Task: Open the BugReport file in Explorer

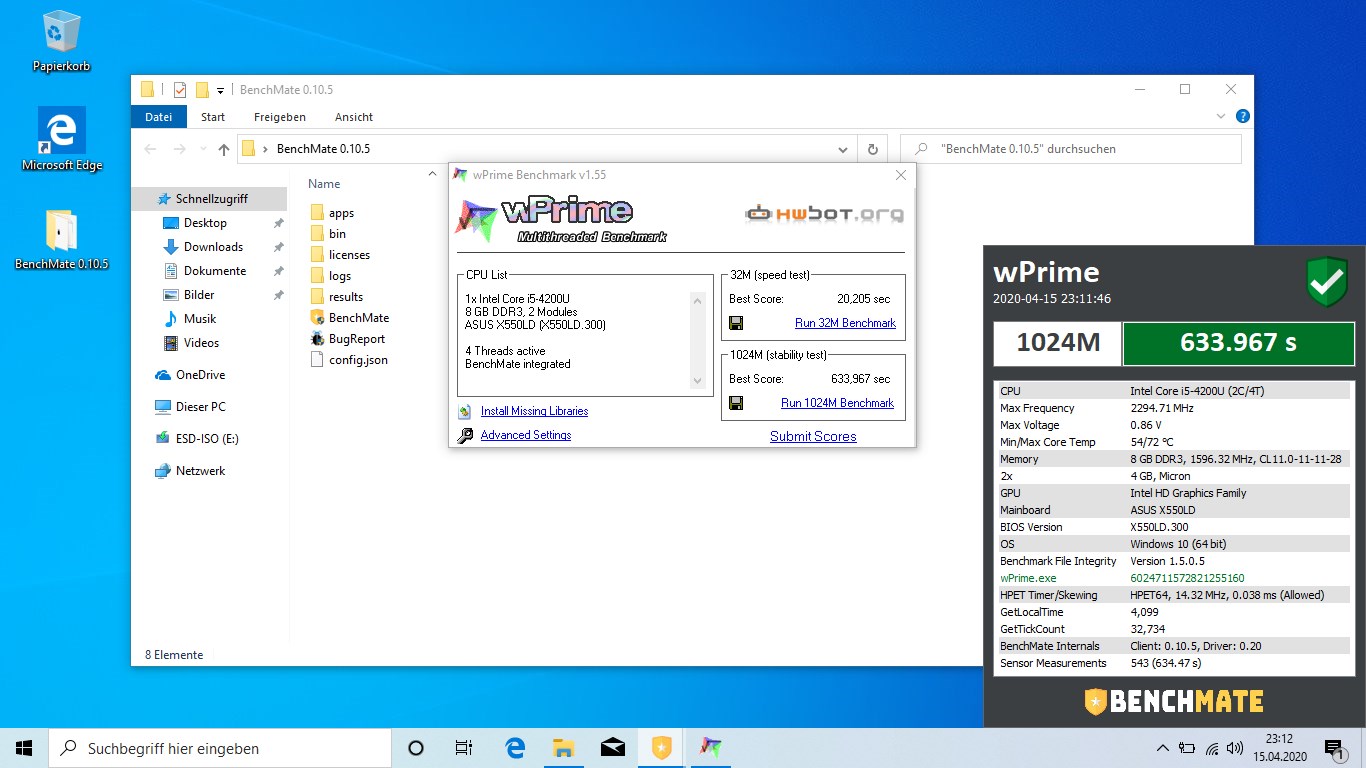Action: pyautogui.click(x=347, y=339)
